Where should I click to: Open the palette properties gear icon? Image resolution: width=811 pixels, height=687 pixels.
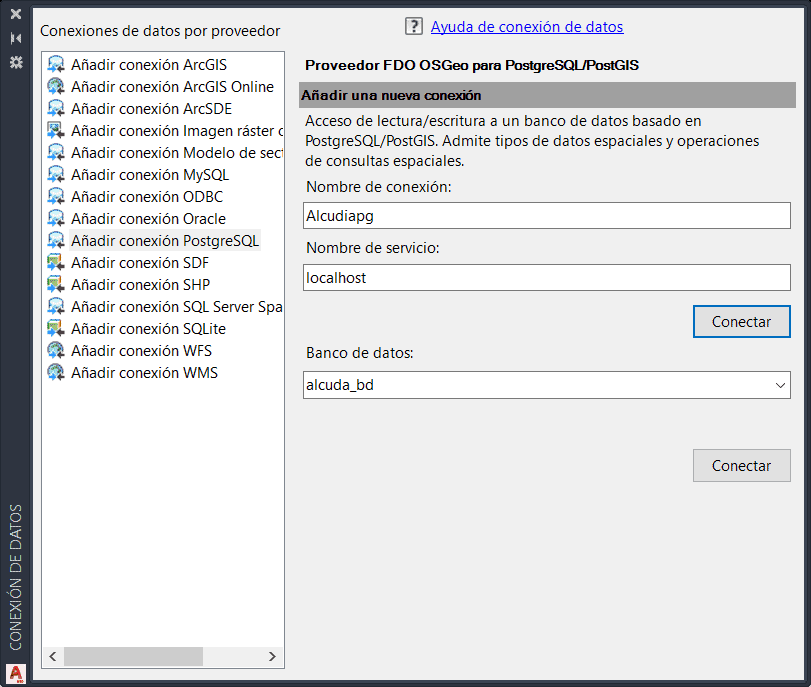pyautogui.click(x=15, y=62)
